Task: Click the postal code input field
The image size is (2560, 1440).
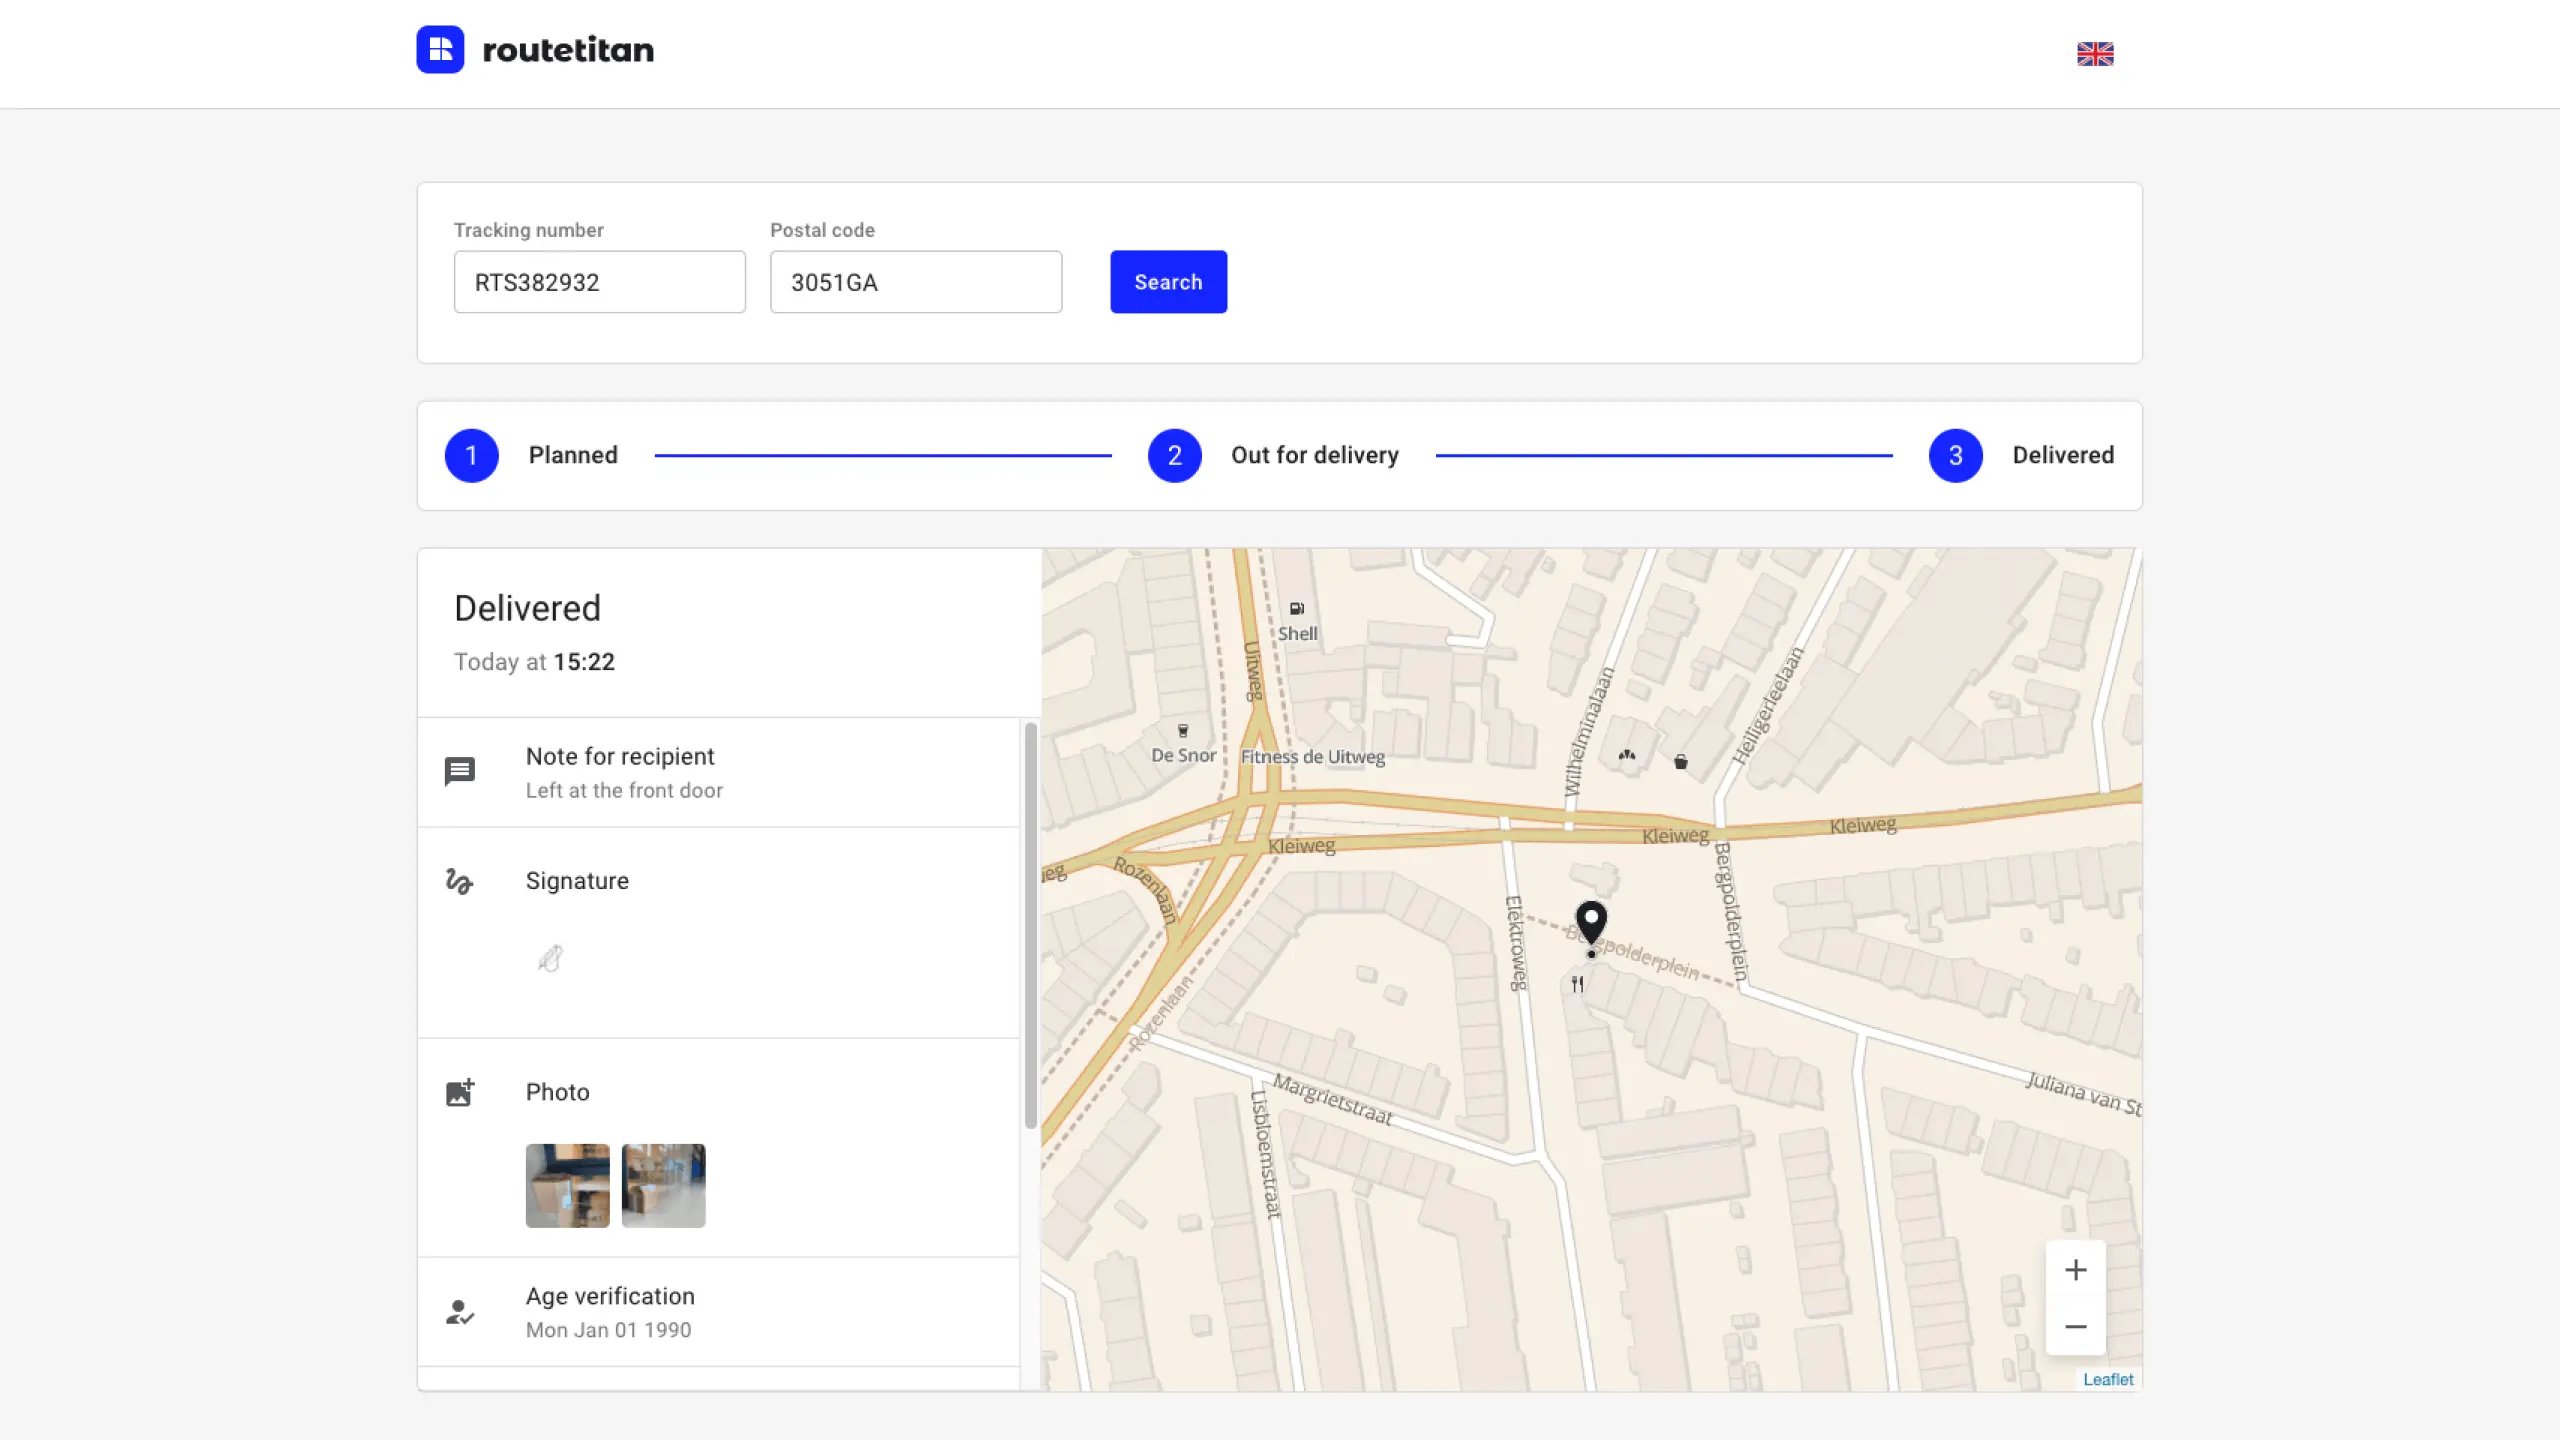Action: 916,281
